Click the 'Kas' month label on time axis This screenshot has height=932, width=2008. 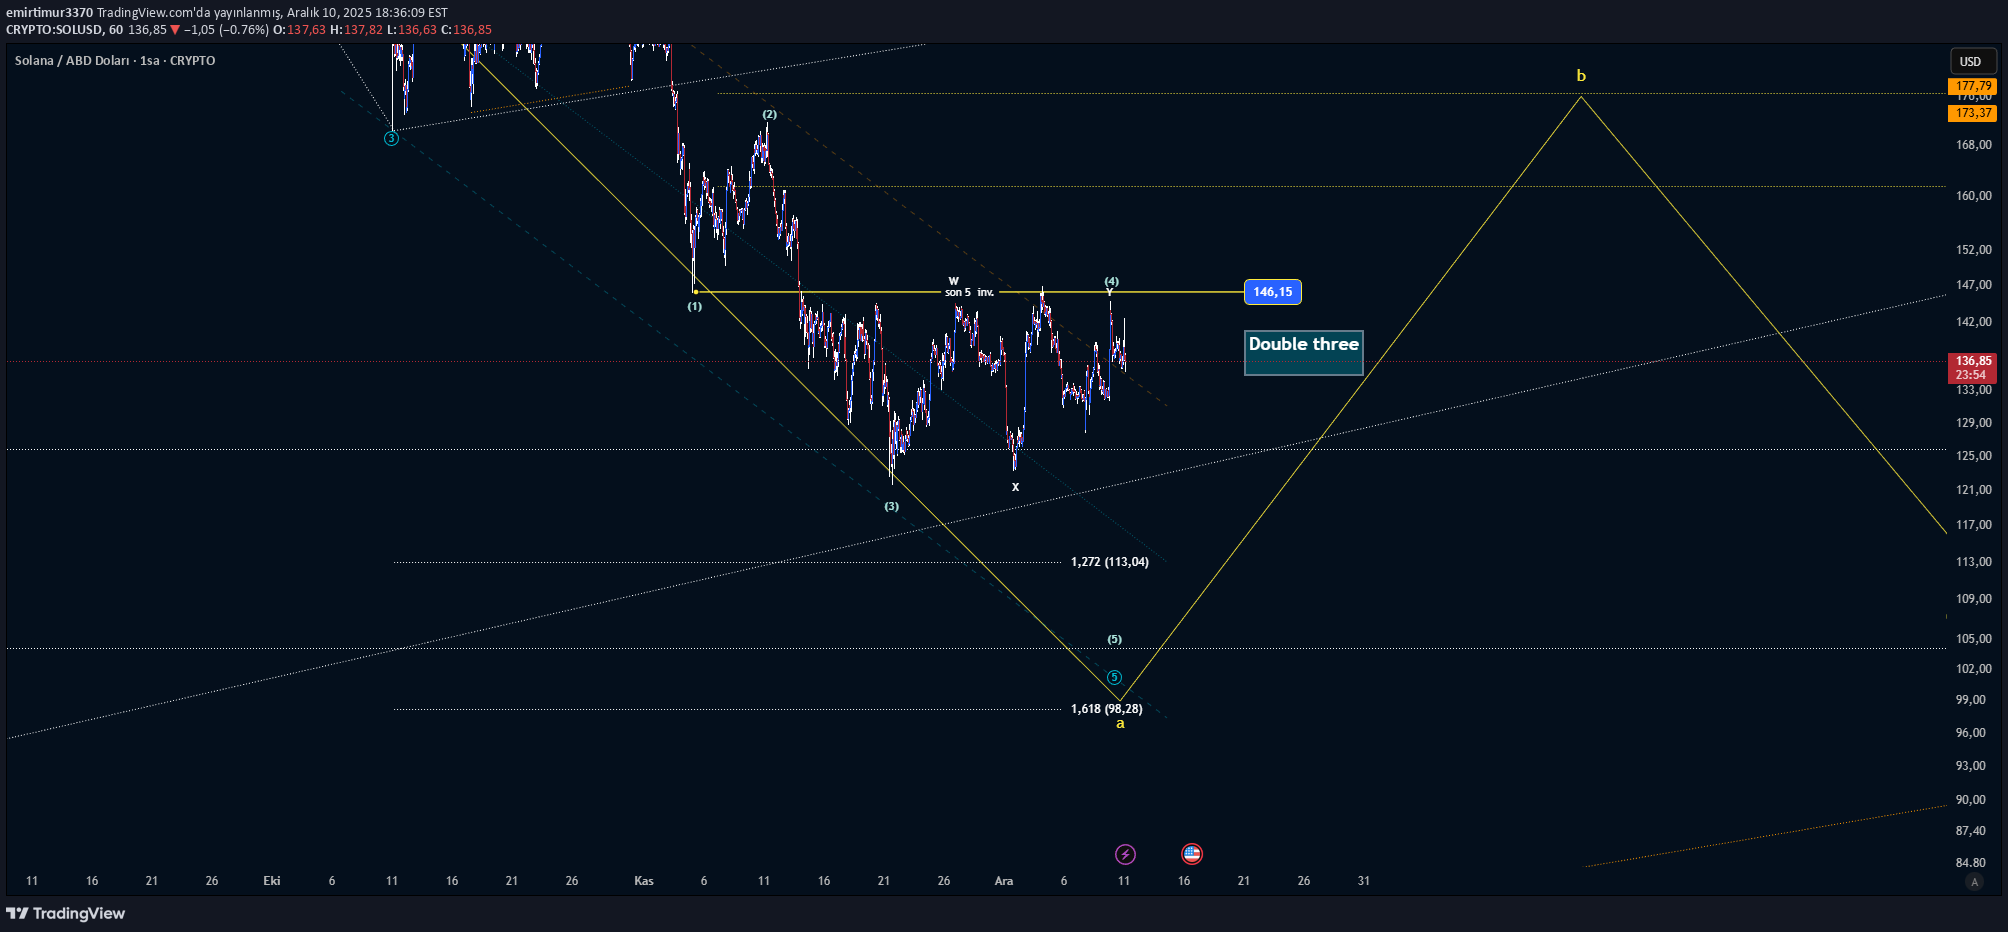(644, 881)
